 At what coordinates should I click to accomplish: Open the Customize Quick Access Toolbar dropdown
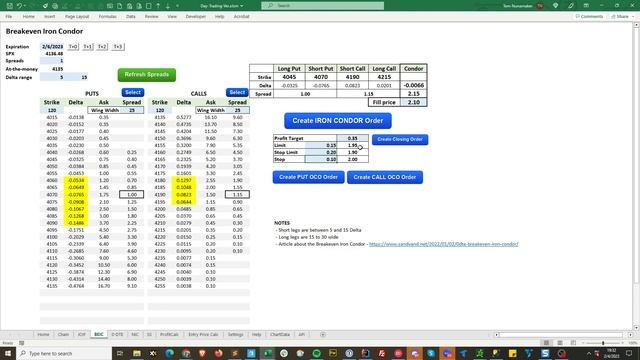[177, 6]
